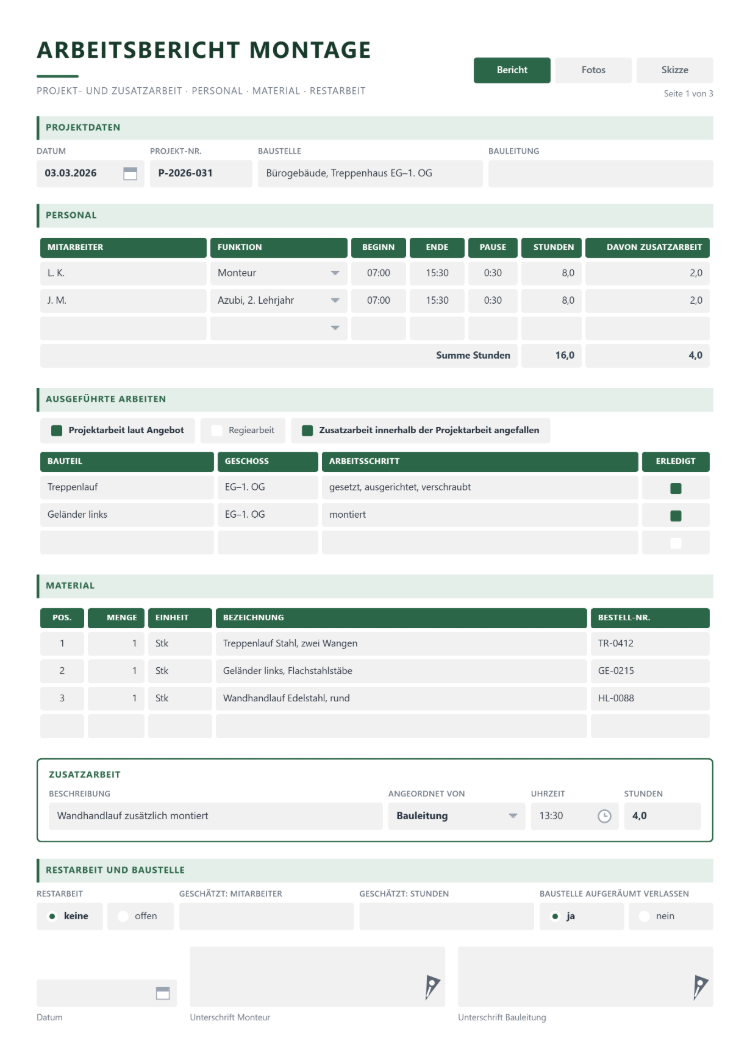Screen dimensions: 750x1060
Task: Click Summe Stunden total 16,0
Action: click(x=551, y=356)
